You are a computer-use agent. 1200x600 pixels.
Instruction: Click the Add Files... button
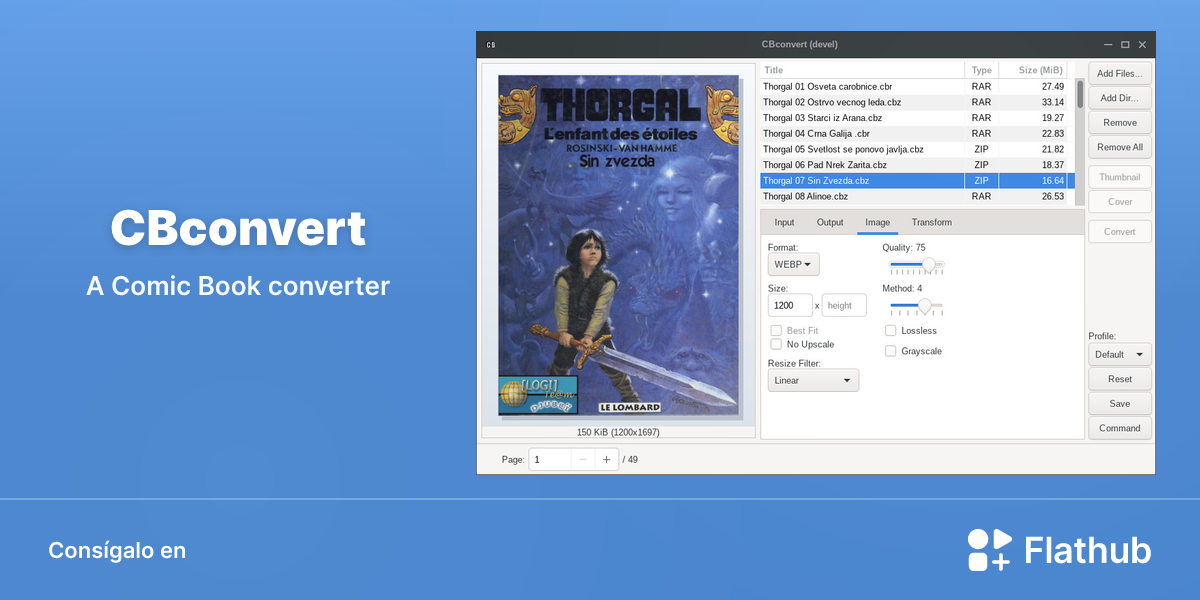pos(1119,73)
